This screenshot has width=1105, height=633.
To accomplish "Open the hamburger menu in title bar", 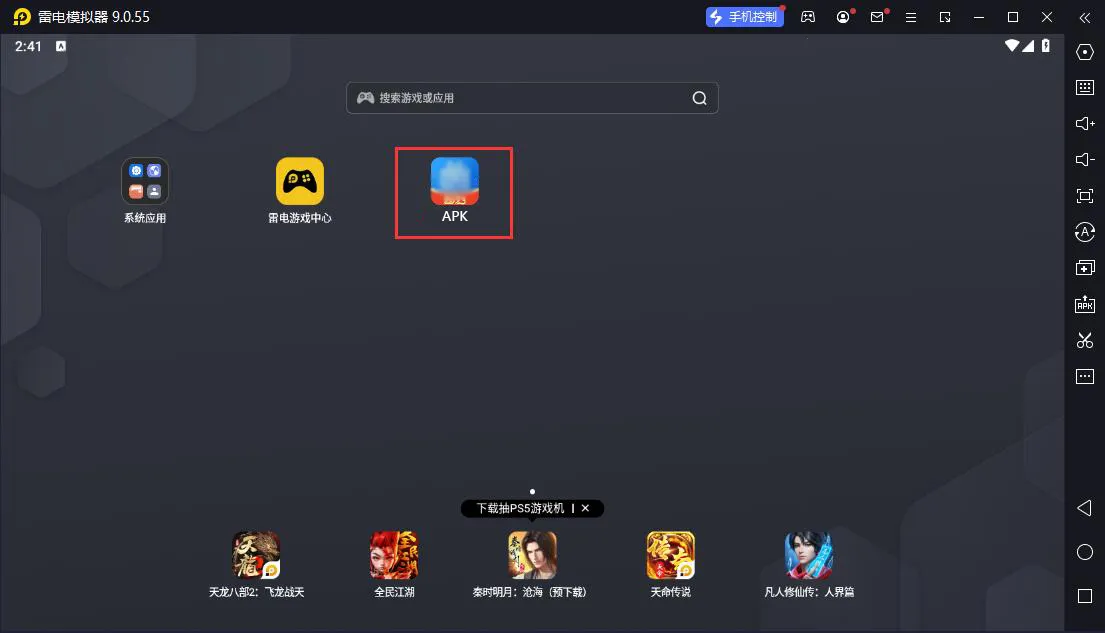I will tap(910, 17).
